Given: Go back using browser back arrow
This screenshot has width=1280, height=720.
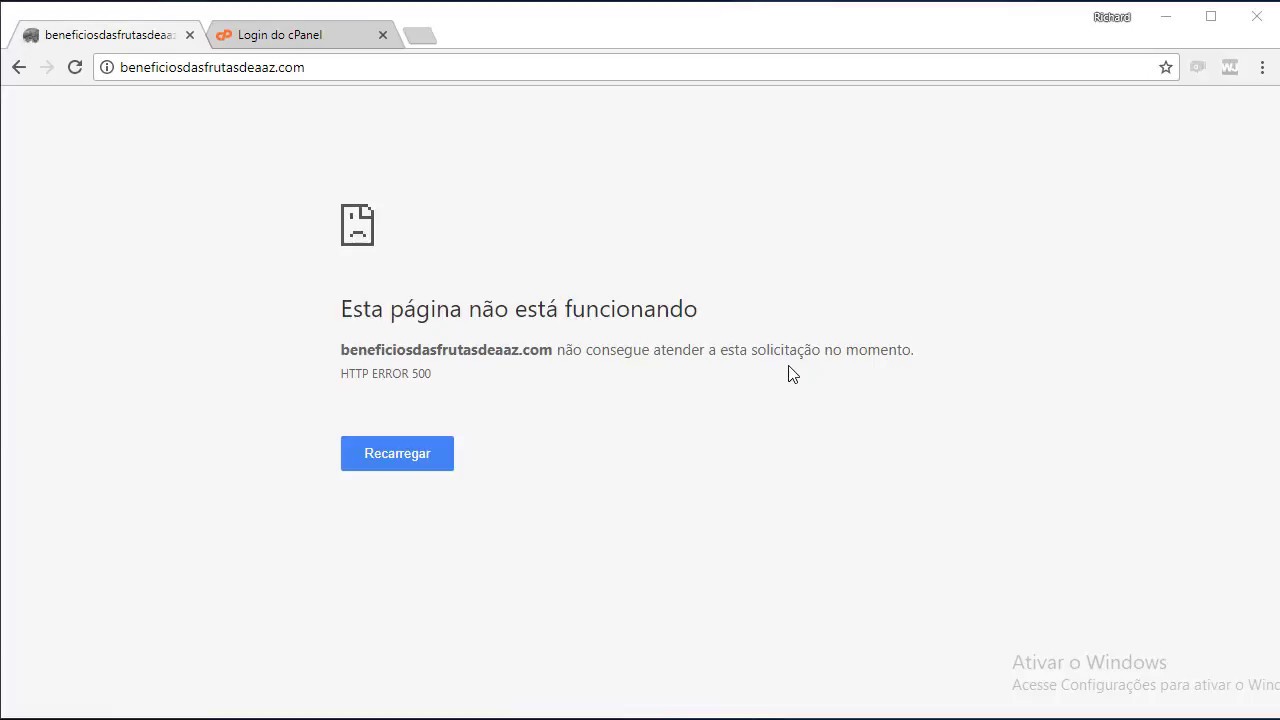Looking at the screenshot, I should click(19, 67).
